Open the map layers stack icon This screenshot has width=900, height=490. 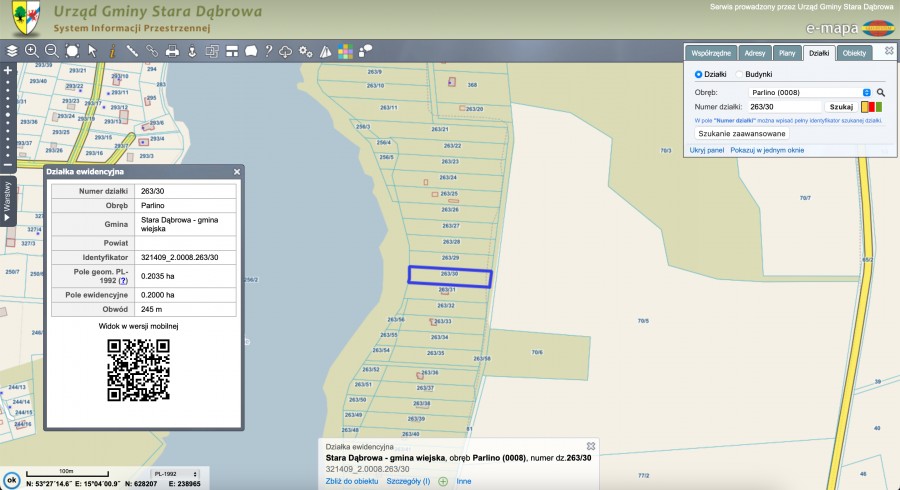click(12, 50)
